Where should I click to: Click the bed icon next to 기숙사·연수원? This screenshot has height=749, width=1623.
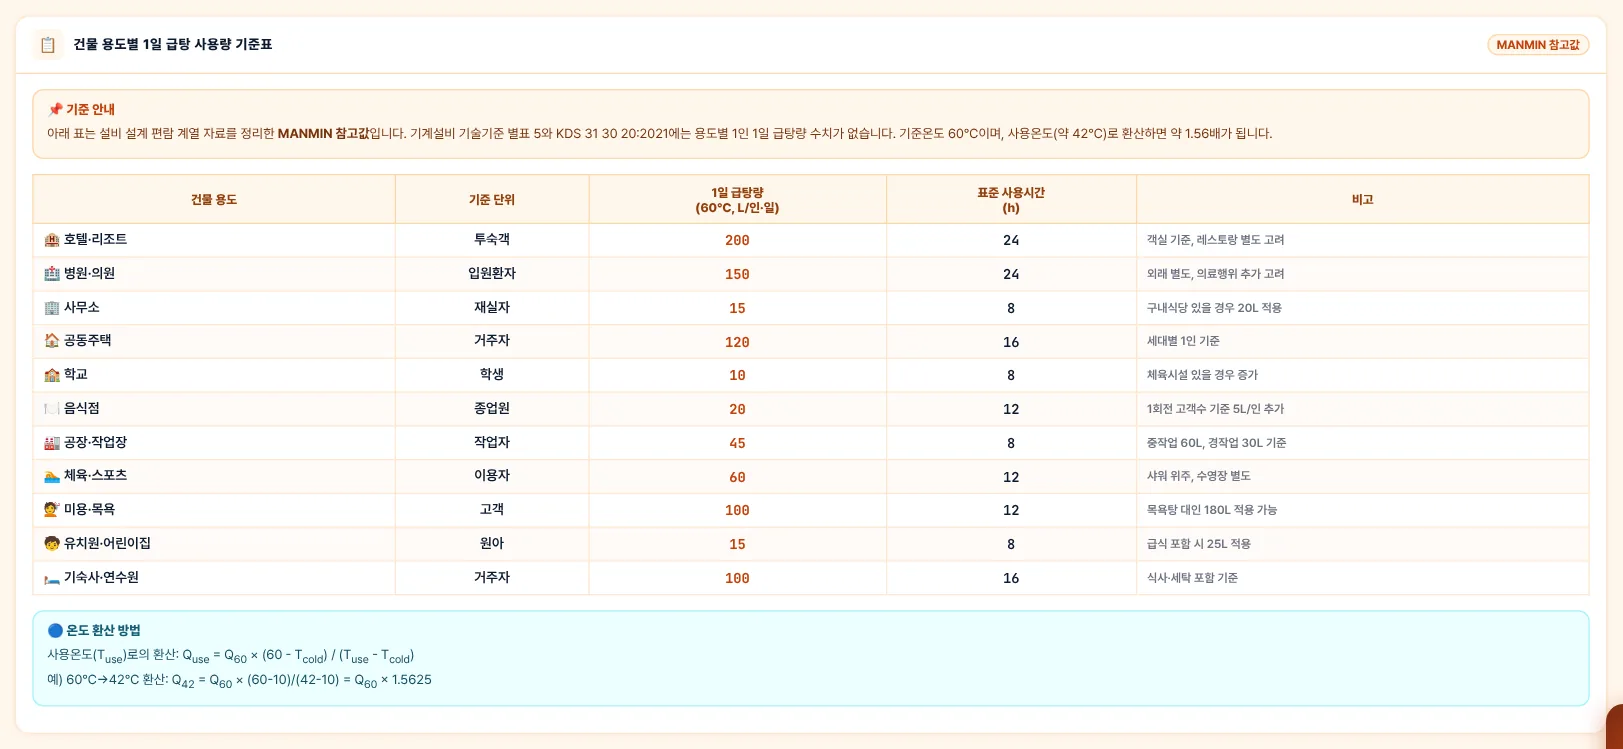pyautogui.click(x=52, y=578)
